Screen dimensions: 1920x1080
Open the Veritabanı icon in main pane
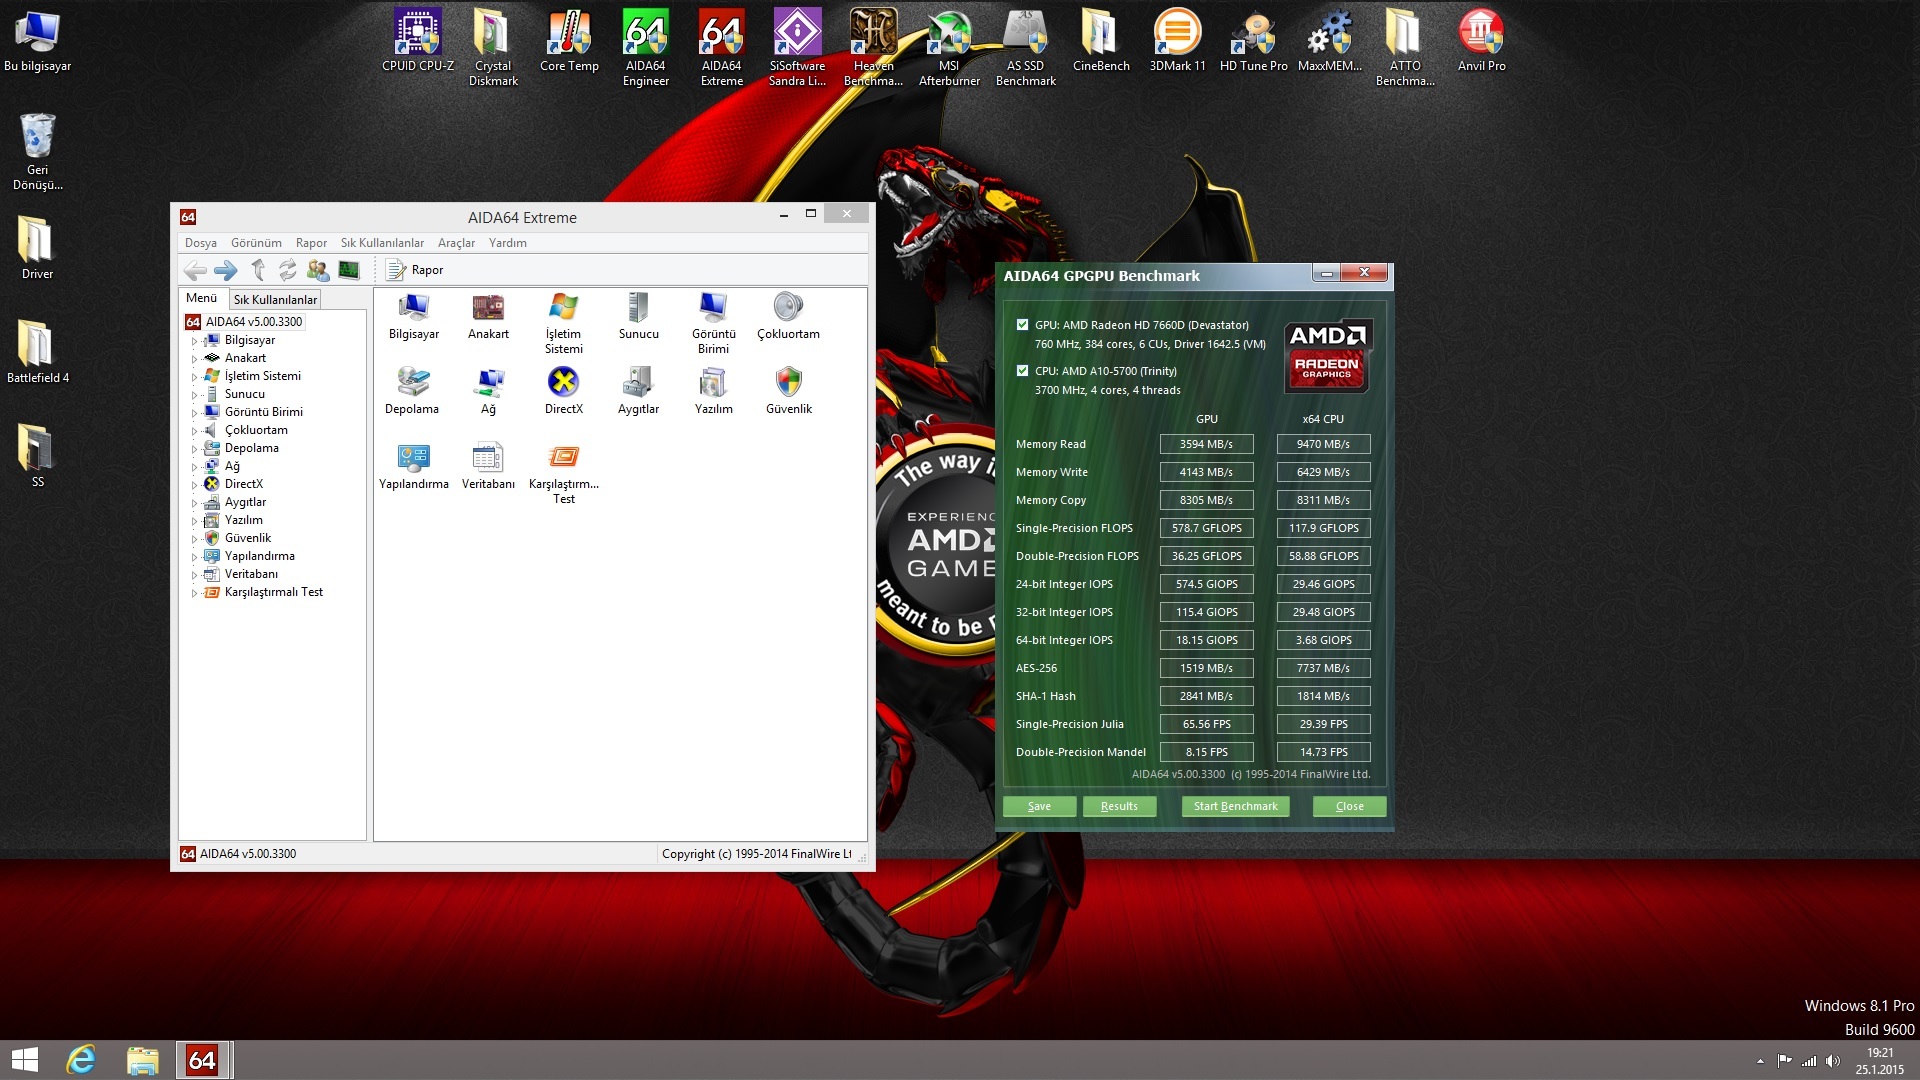pyautogui.click(x=488, y=466)
